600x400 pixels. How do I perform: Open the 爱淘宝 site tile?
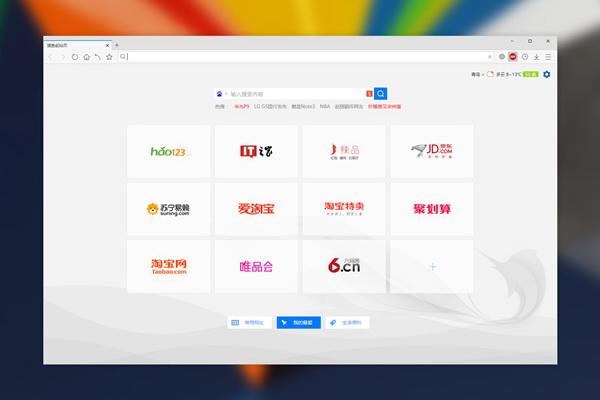tap(256, 209)
